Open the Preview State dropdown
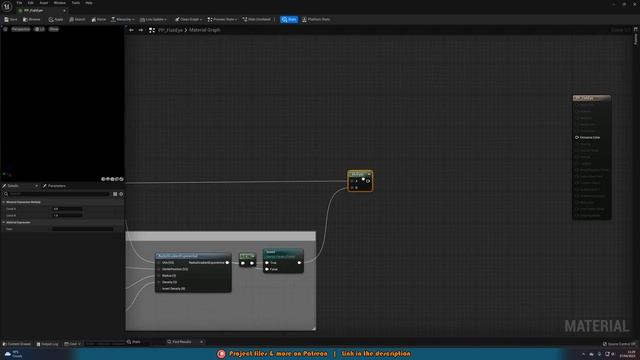 click(x=222, y=20)
